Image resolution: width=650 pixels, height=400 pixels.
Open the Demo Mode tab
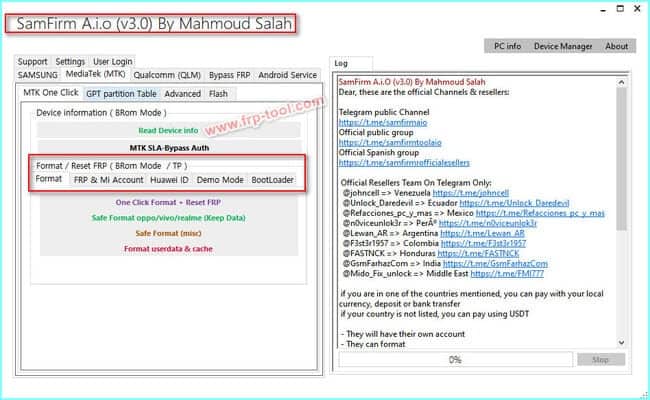tap(220, 180)
